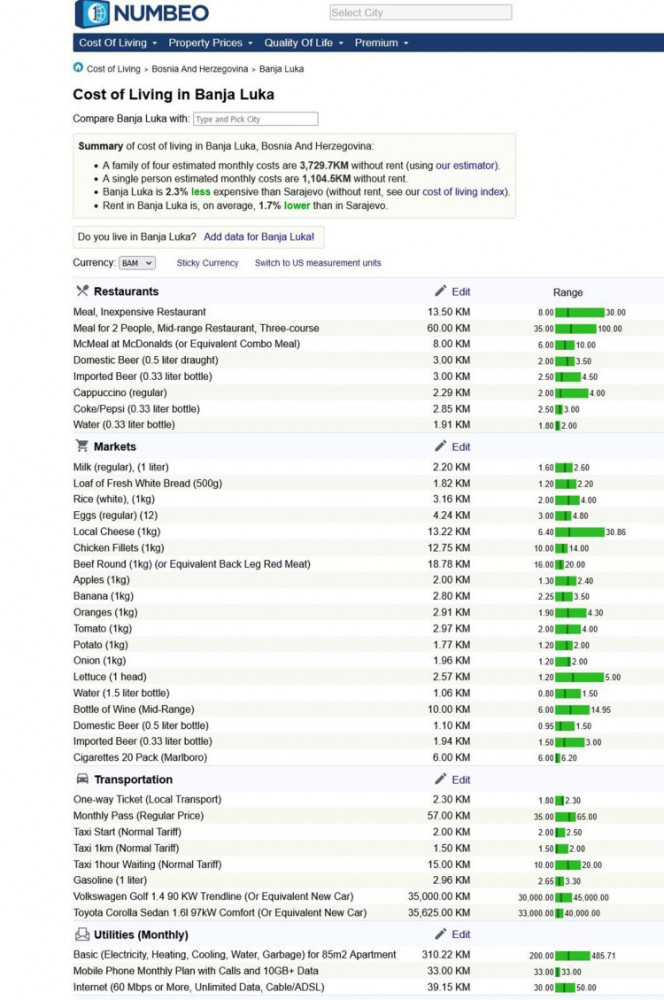Viewport: 664px width, 1000px height.
Task: Click pencil Edit icon for Markets
Action: pos(441,446)
